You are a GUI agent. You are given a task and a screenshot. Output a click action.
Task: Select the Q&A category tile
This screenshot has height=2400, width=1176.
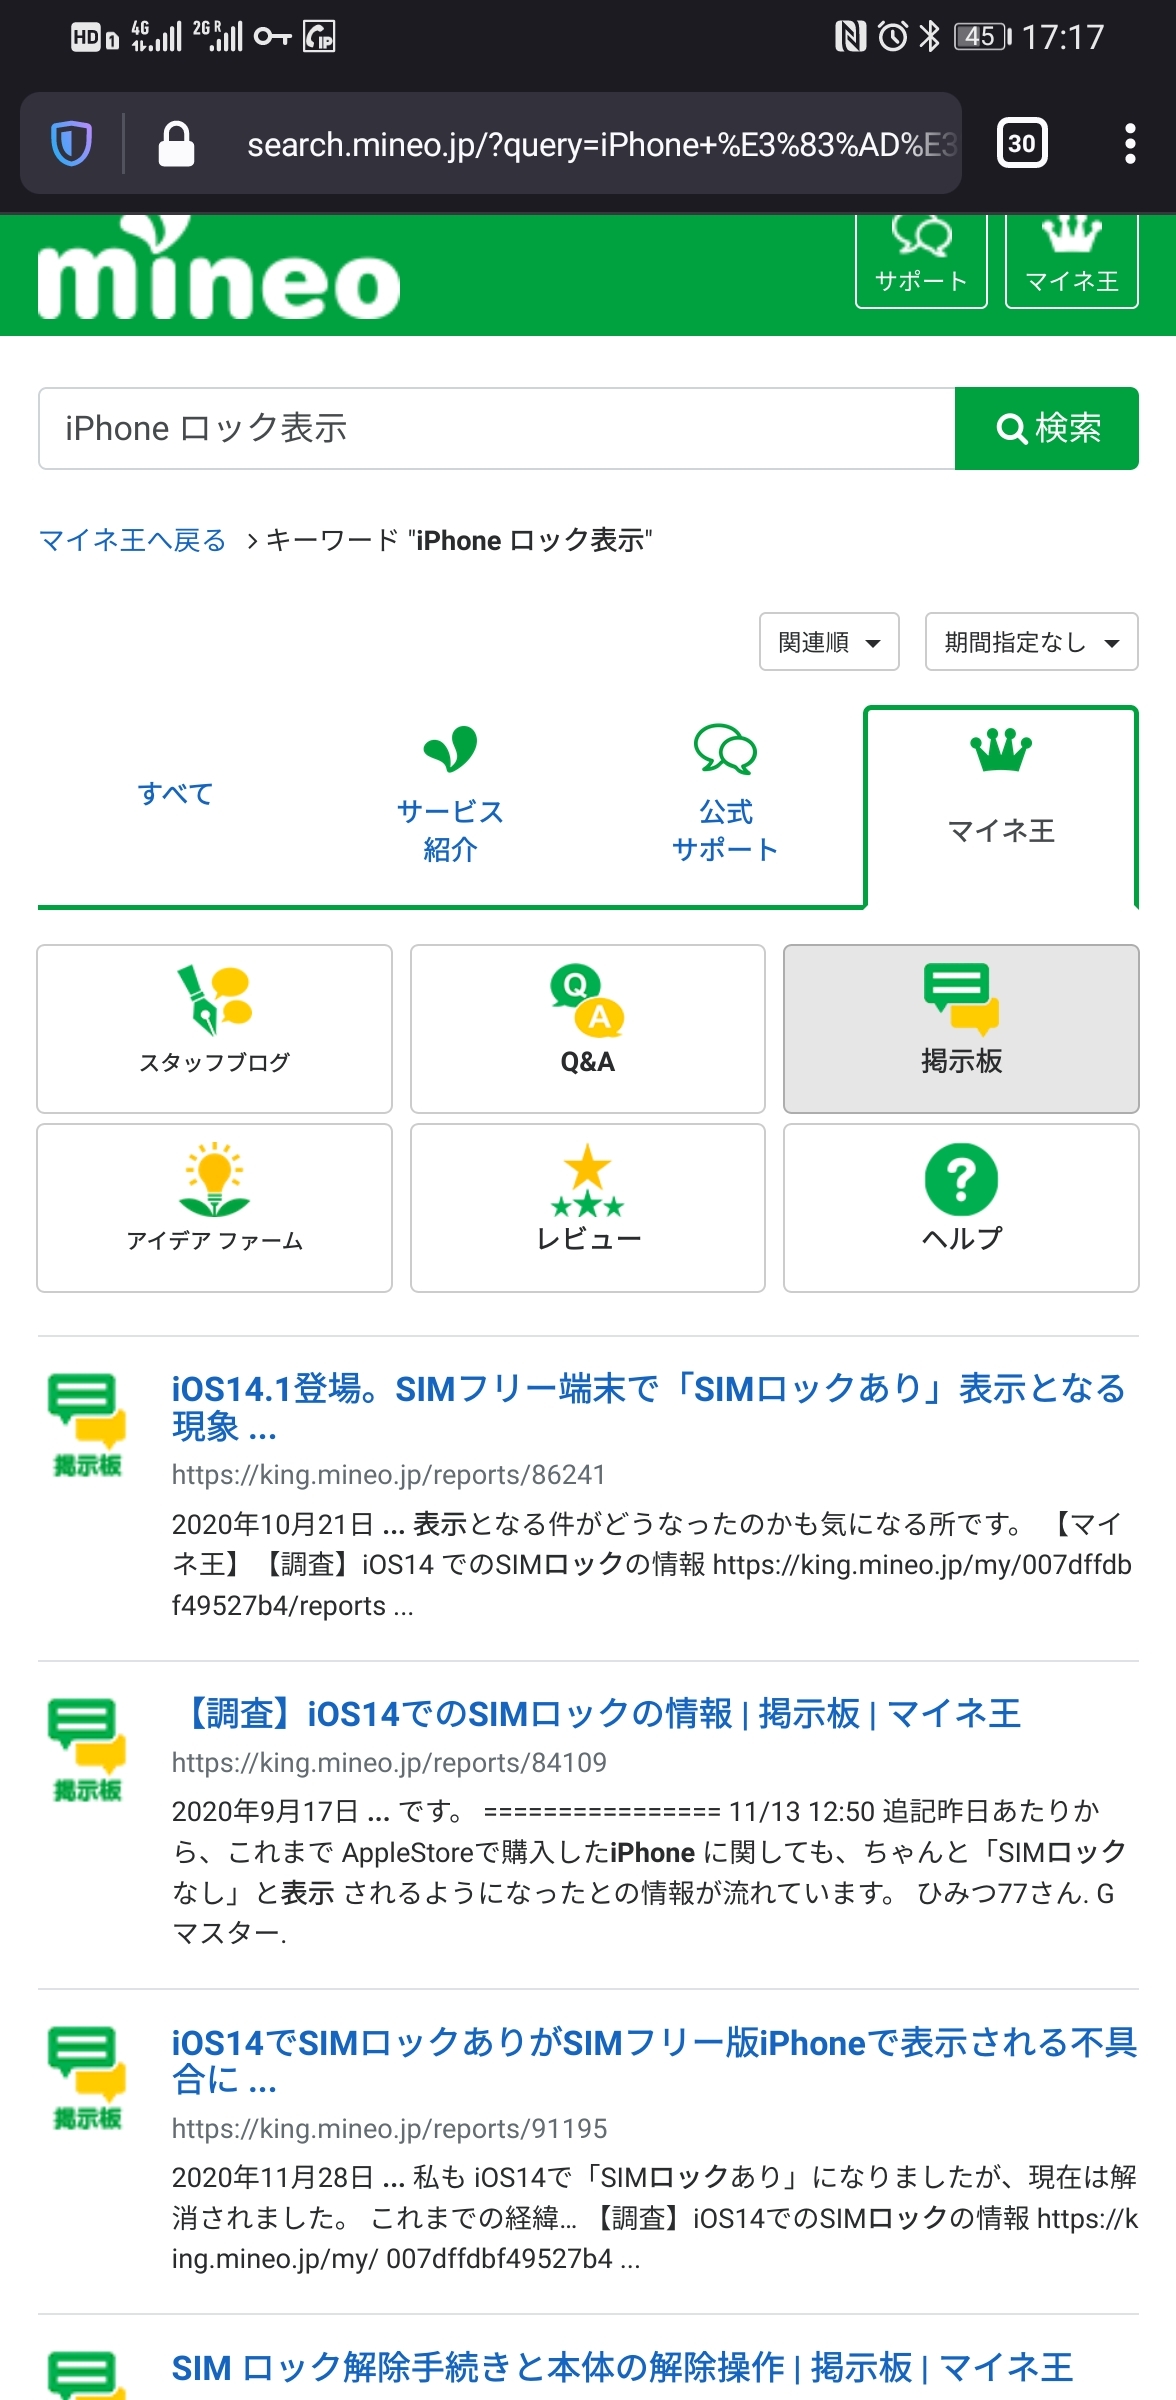pyautogui.click(x=588, y=1028)
